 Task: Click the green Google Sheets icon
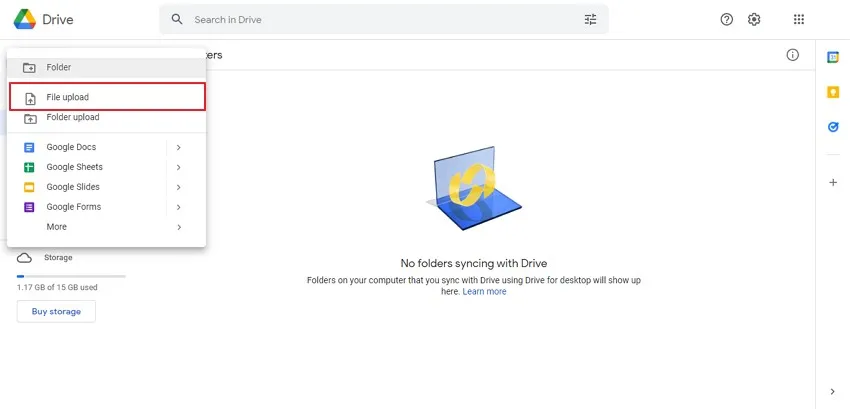(29, 168)
